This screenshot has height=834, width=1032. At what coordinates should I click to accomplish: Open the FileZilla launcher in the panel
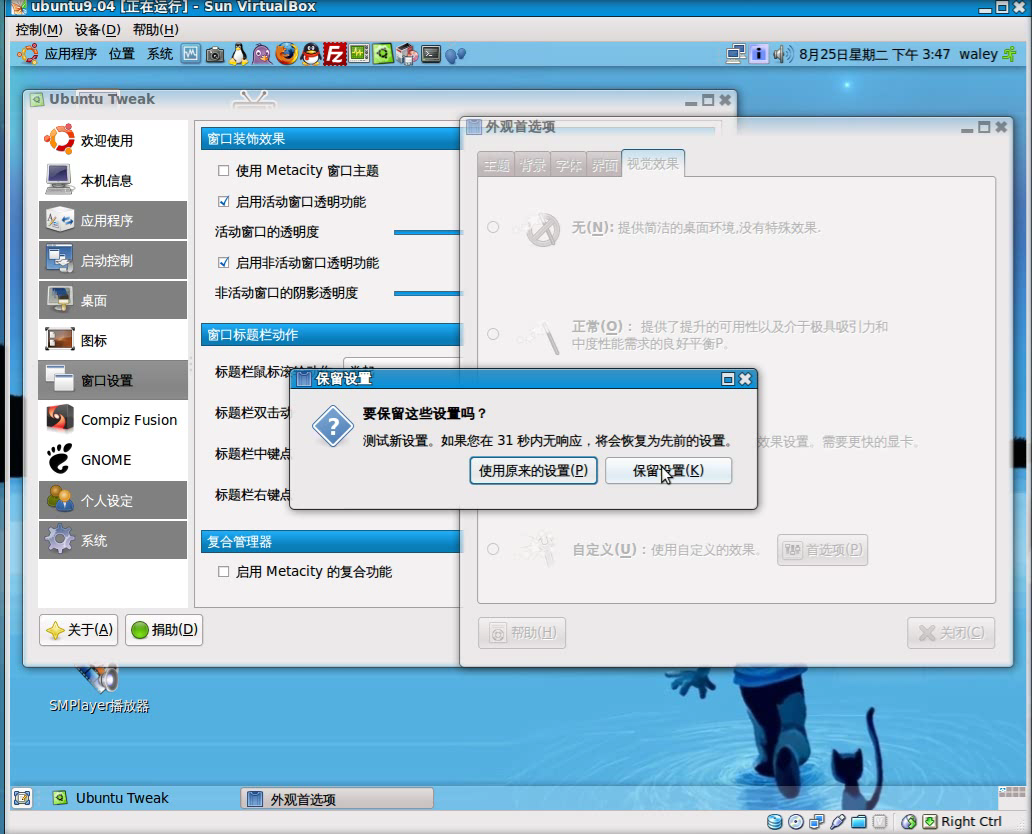334,54
